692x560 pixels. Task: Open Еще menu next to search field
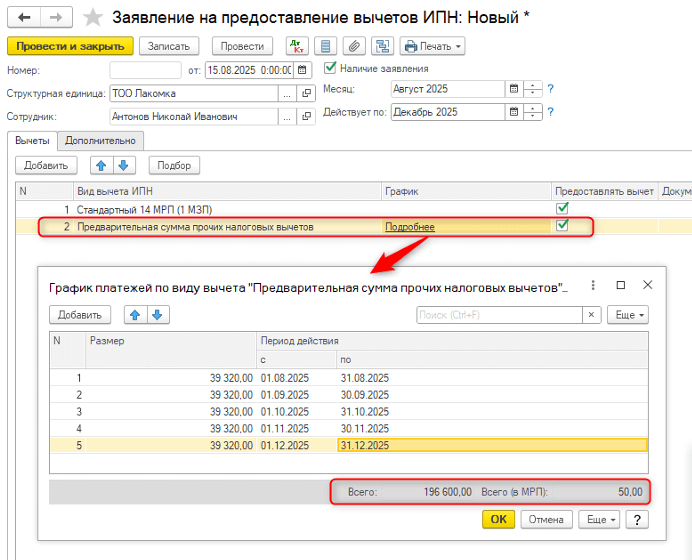point(627,314)
